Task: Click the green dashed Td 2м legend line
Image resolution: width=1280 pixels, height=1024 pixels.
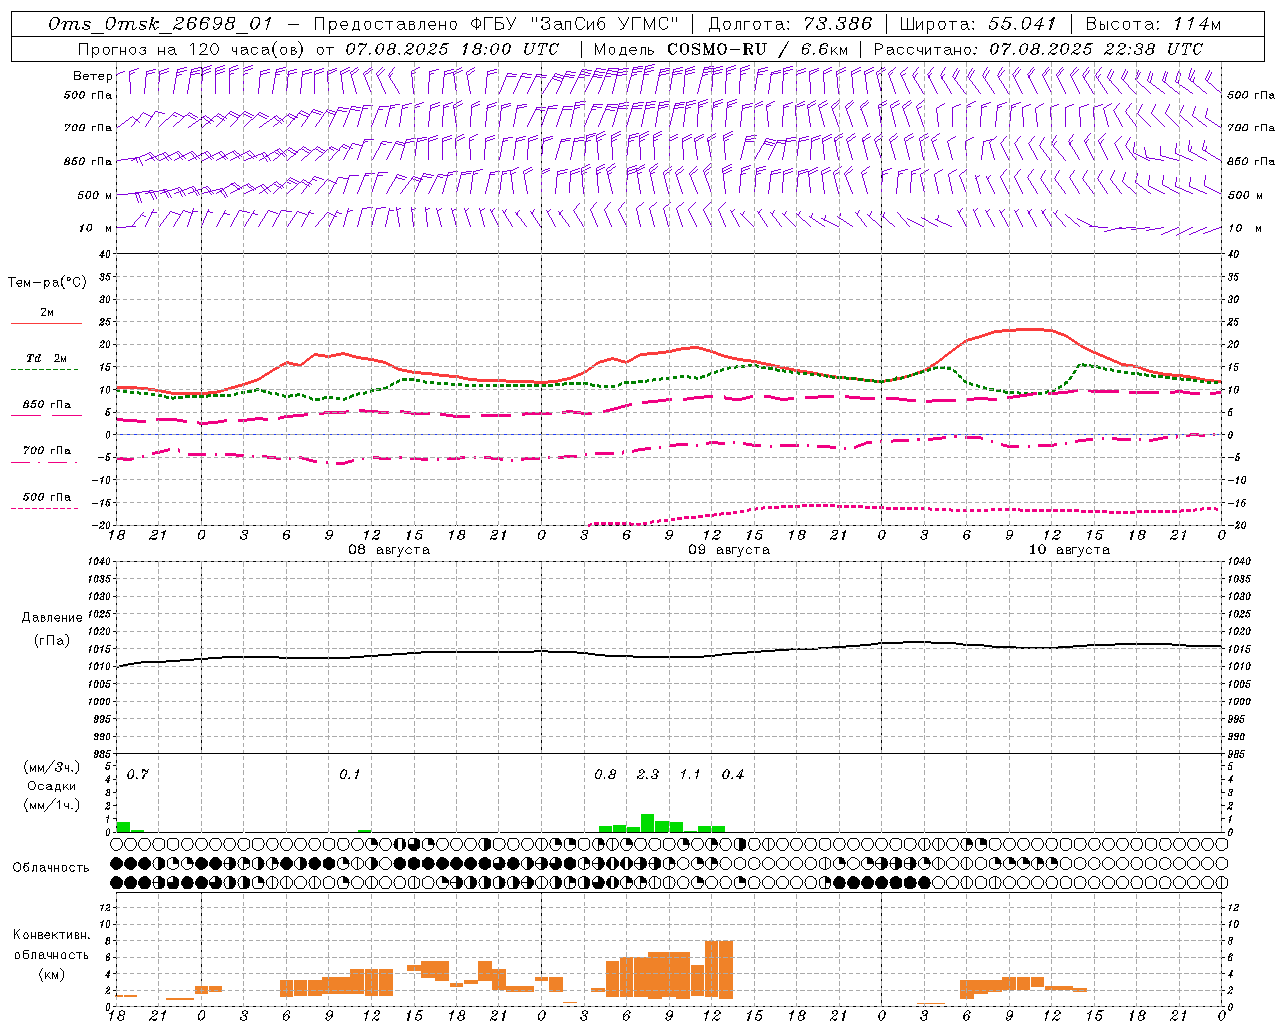Action: click(46, 370)
